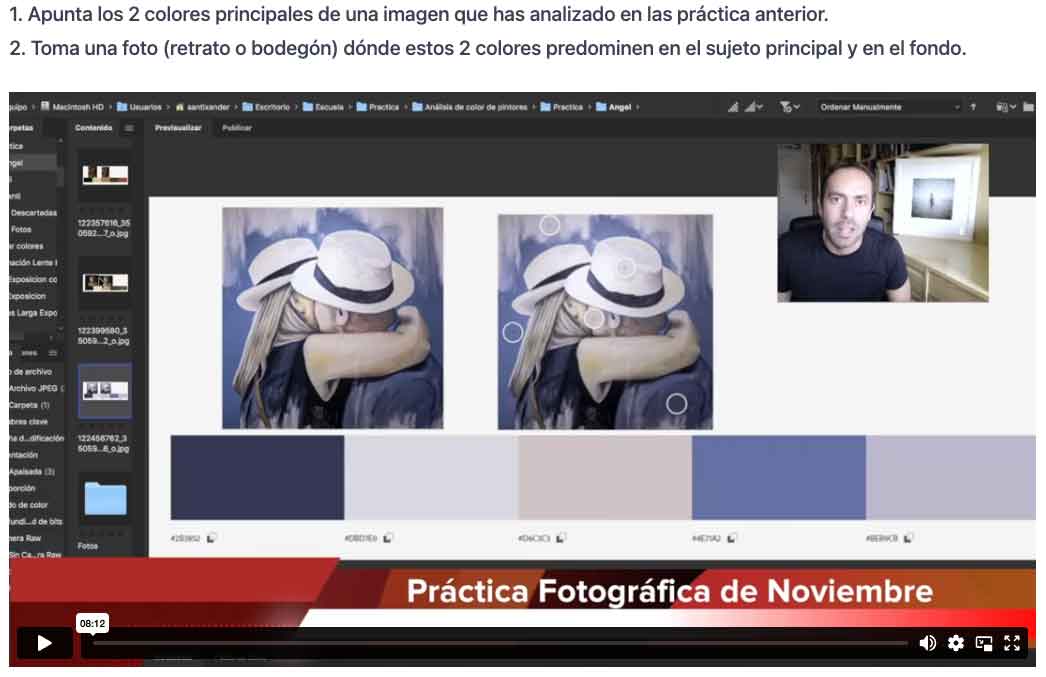Select Larga Expo folder in tree
Screen dimensions: 1046x677
33,312
